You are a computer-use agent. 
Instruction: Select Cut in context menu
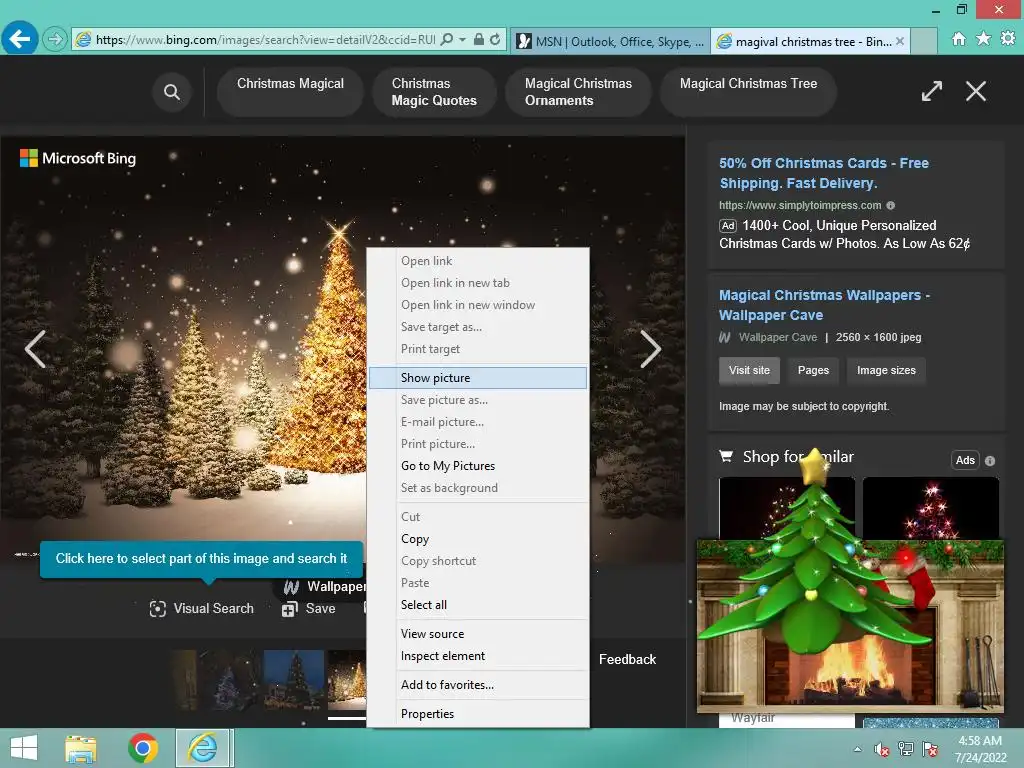[x=478, y=517]
